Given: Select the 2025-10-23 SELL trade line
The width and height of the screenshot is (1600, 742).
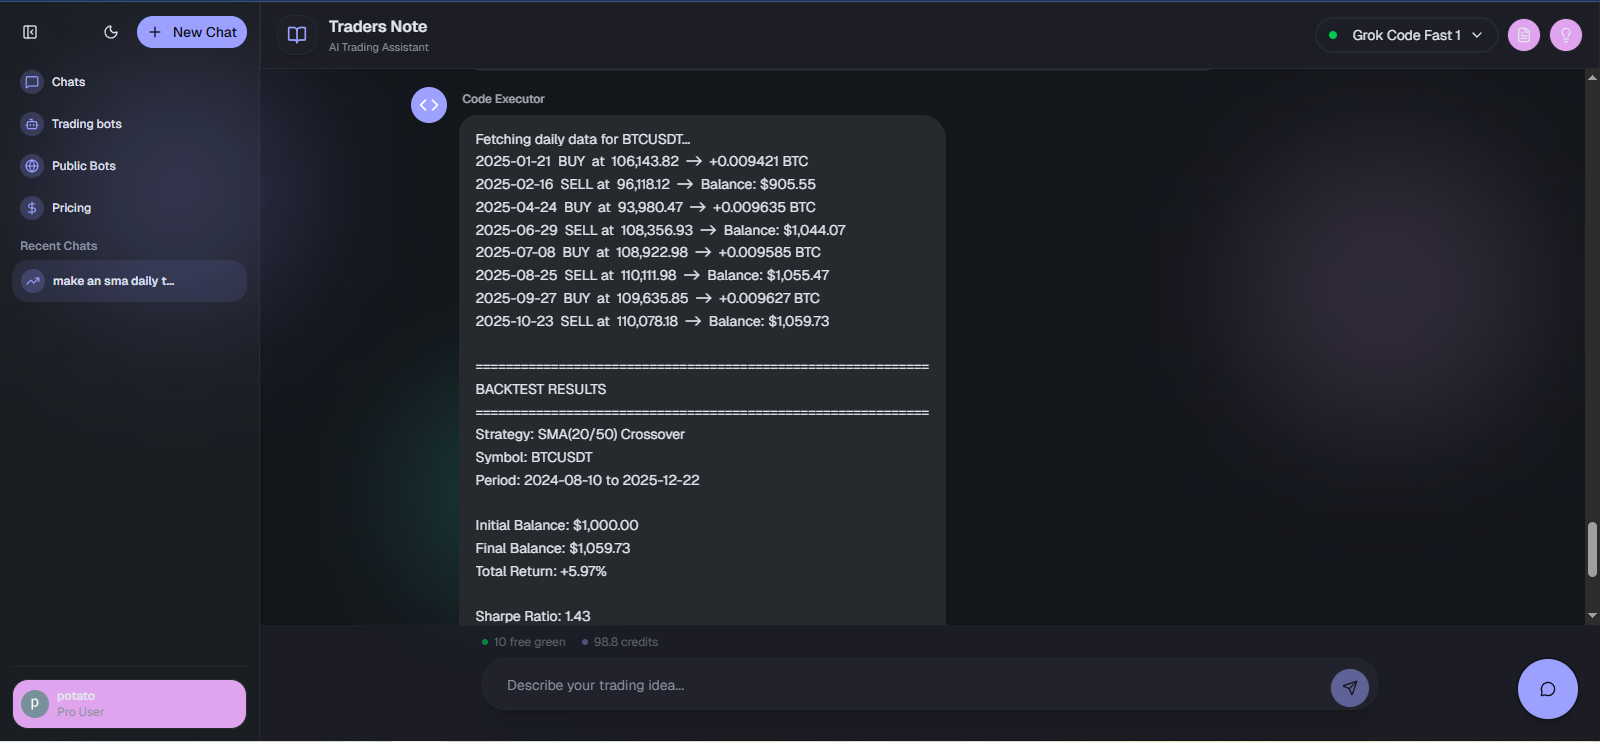Looking at the screenshot, I should coord(652,321).
